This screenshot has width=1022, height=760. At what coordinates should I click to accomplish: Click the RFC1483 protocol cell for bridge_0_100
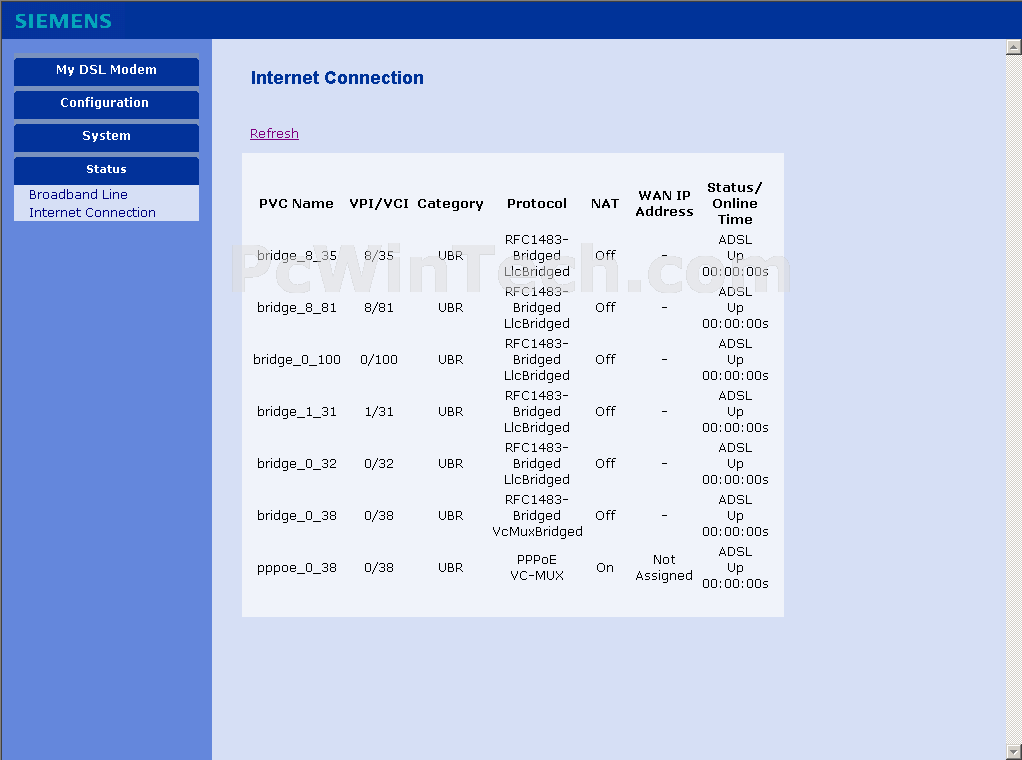click(x=537, y=360)
